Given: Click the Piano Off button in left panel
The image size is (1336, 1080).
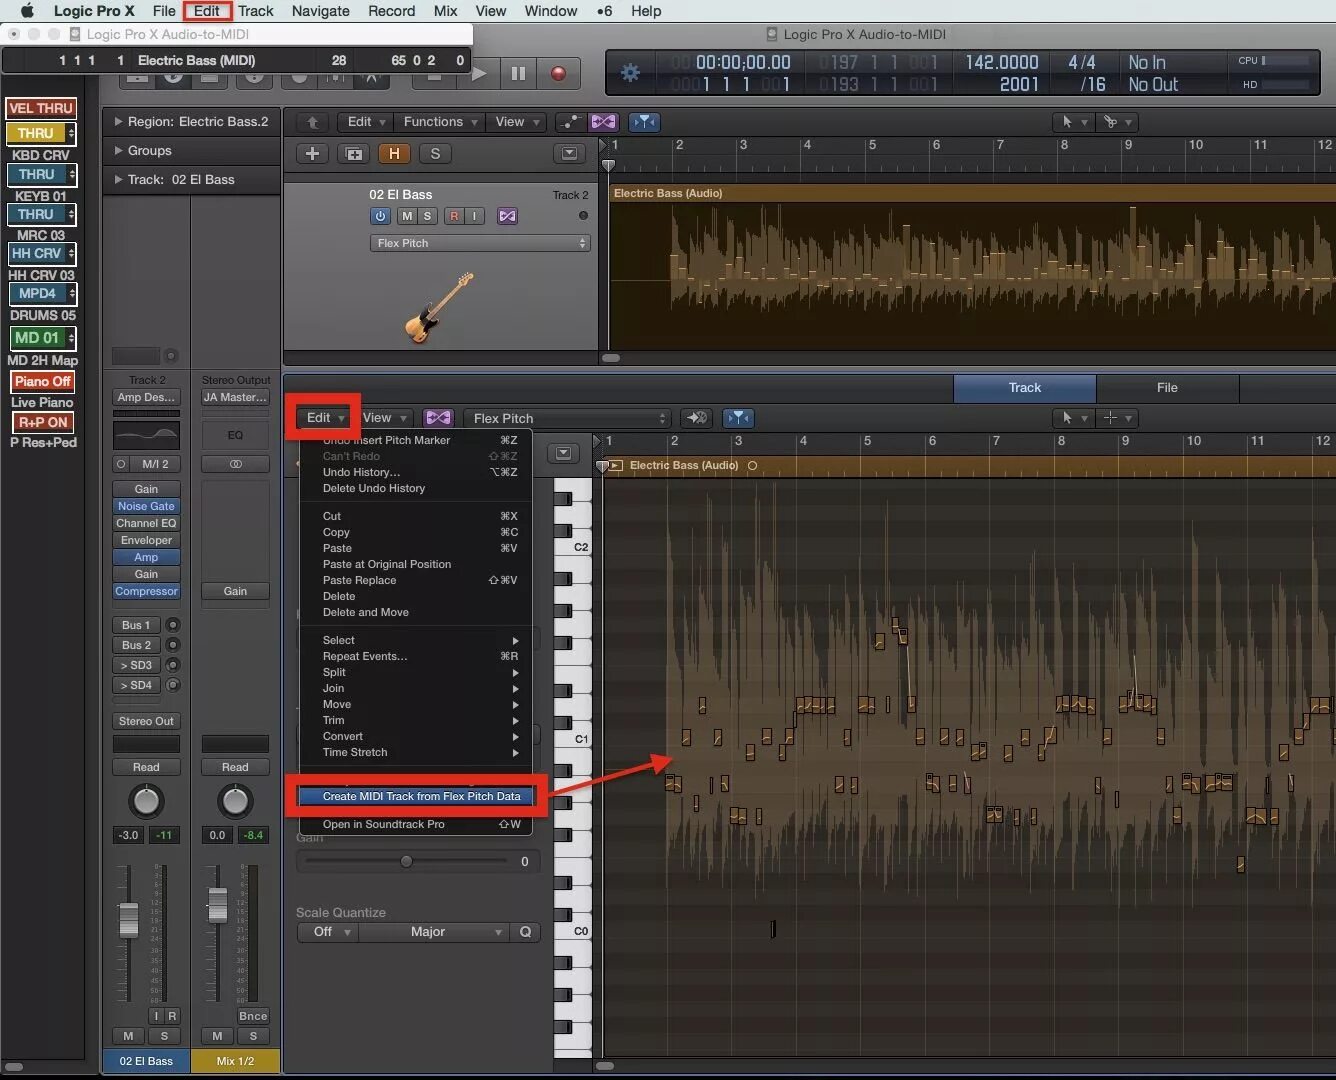Looking at the screenshot, I should (x=43, y=381).
